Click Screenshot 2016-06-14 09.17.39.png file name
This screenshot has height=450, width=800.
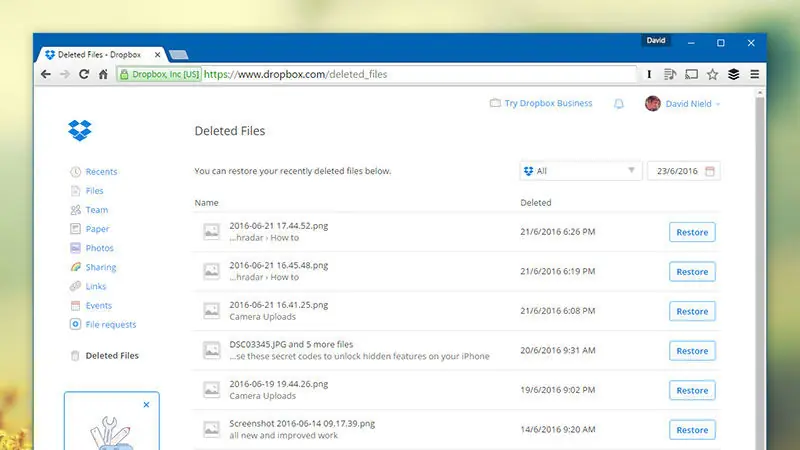(302, 423)
